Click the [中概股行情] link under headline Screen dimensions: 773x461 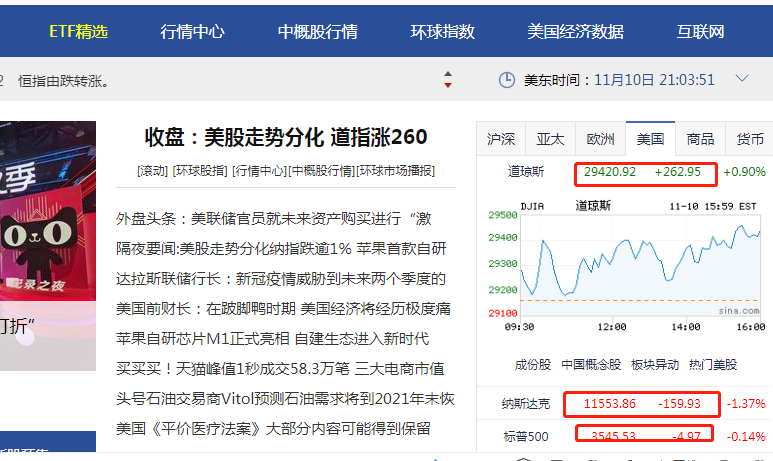pos(321,171)
